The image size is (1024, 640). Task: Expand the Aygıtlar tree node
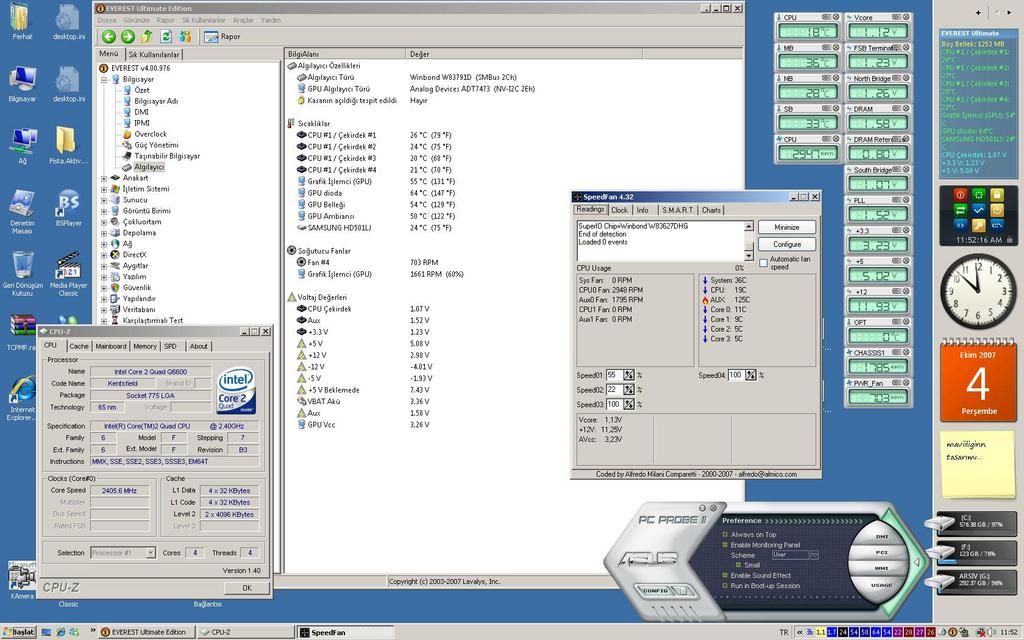pos(104,266)
